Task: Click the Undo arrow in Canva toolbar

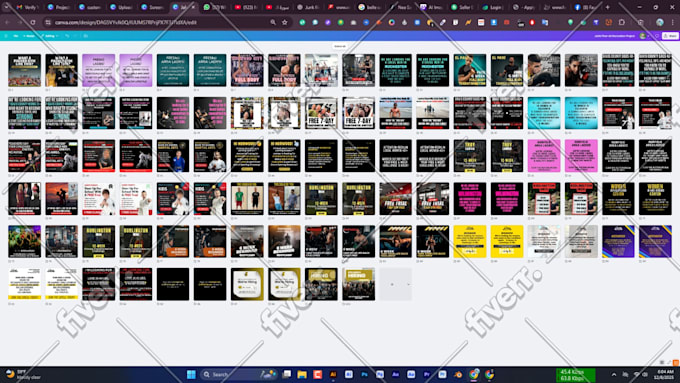Action: [67, 36]
